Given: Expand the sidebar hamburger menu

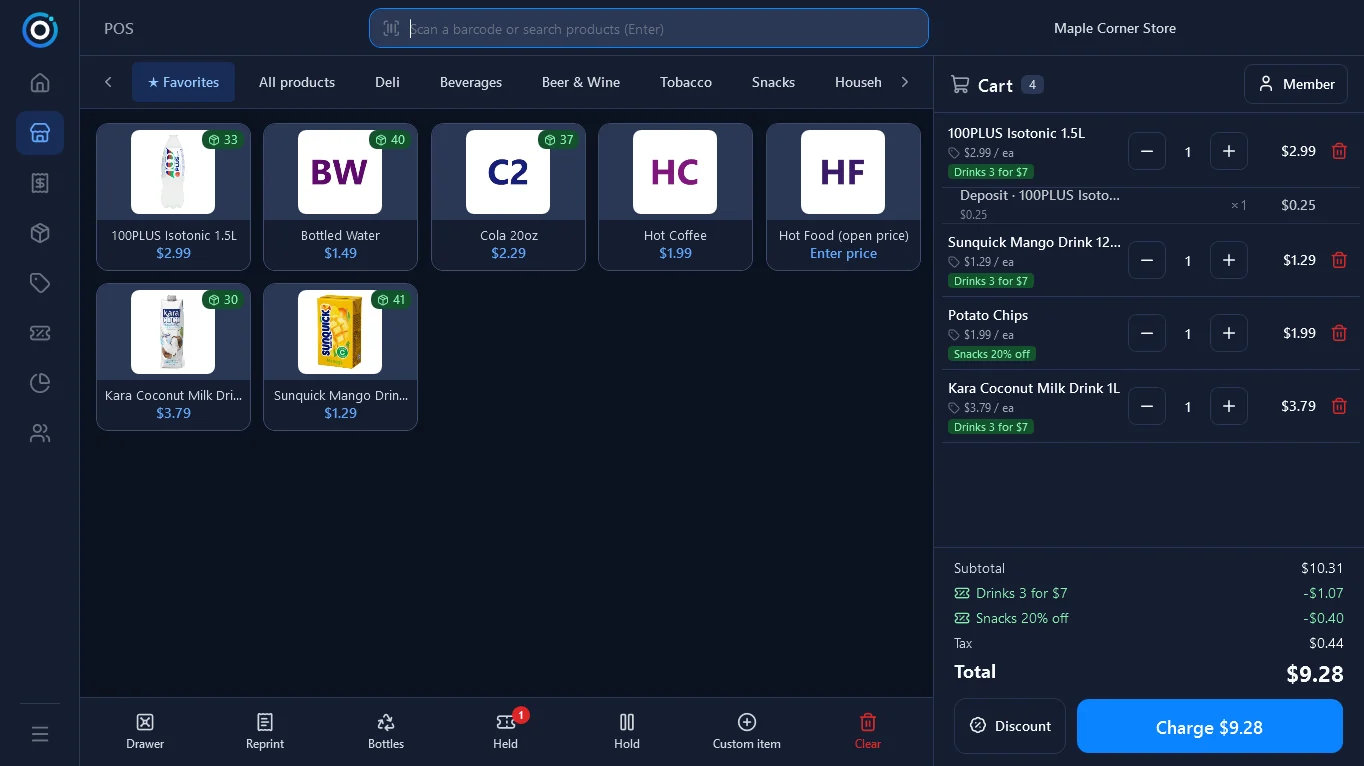Looking at the screenshot, I should 40,734.
